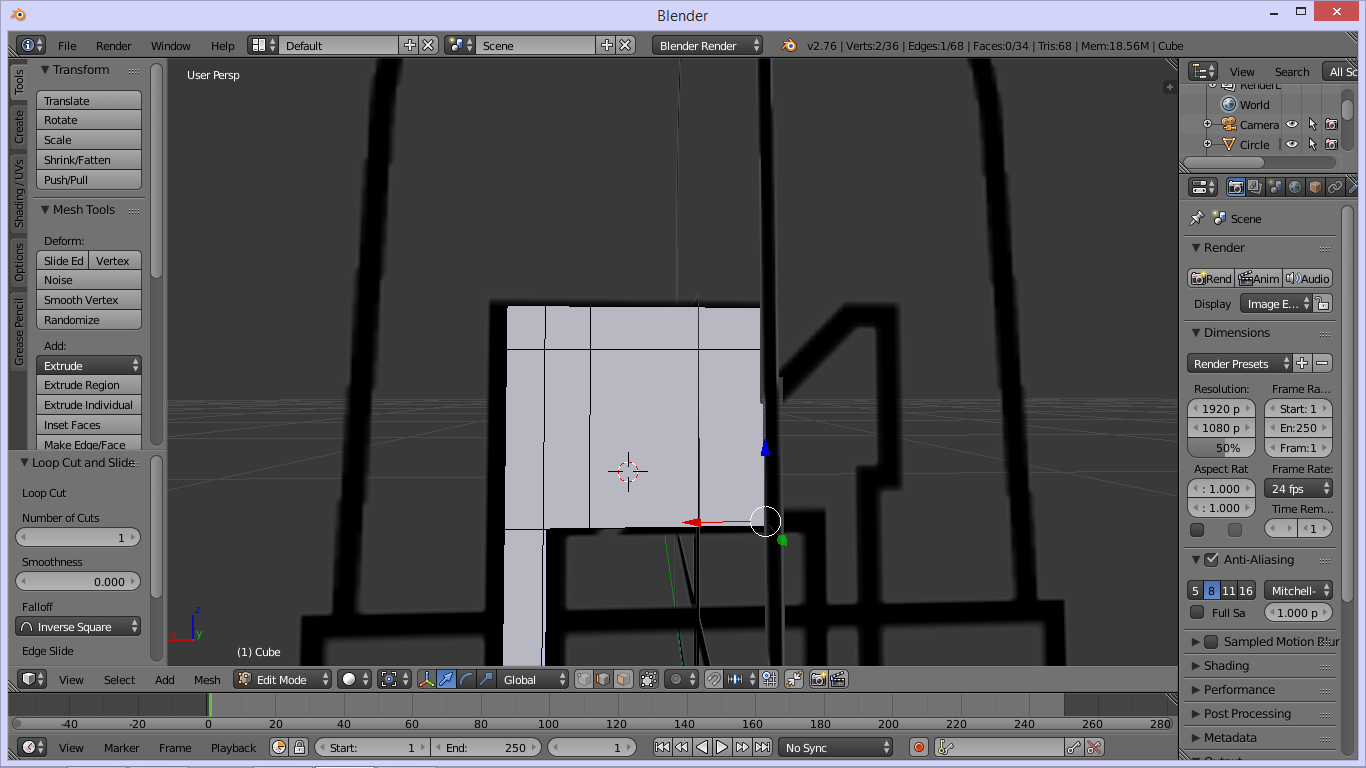Switch to the Create tool shelf tab

coord(19,126)
